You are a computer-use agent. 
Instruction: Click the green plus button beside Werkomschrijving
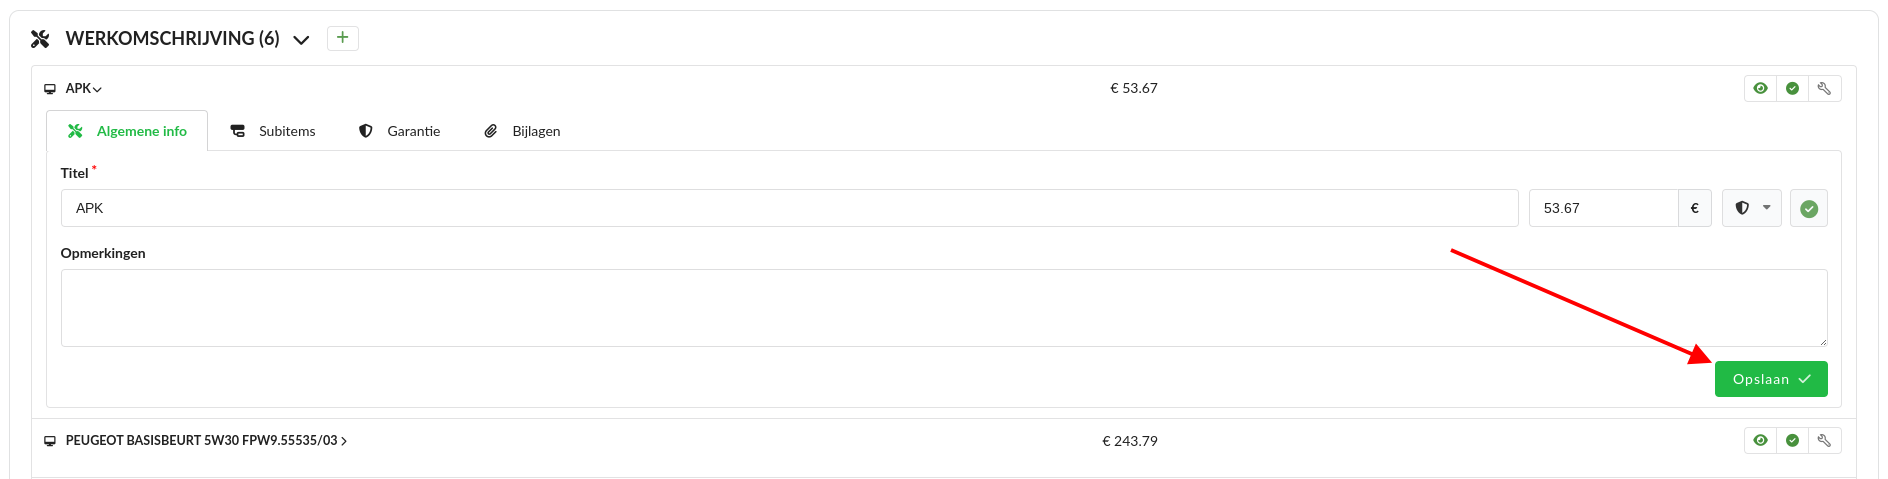tap(342, 38)
